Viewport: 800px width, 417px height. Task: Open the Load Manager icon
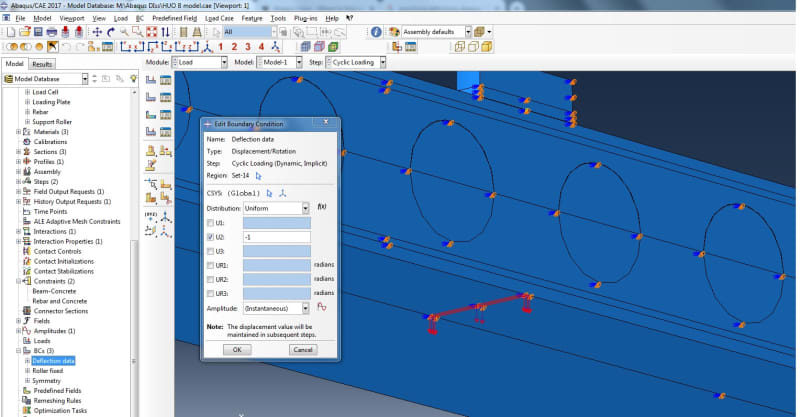165,80
